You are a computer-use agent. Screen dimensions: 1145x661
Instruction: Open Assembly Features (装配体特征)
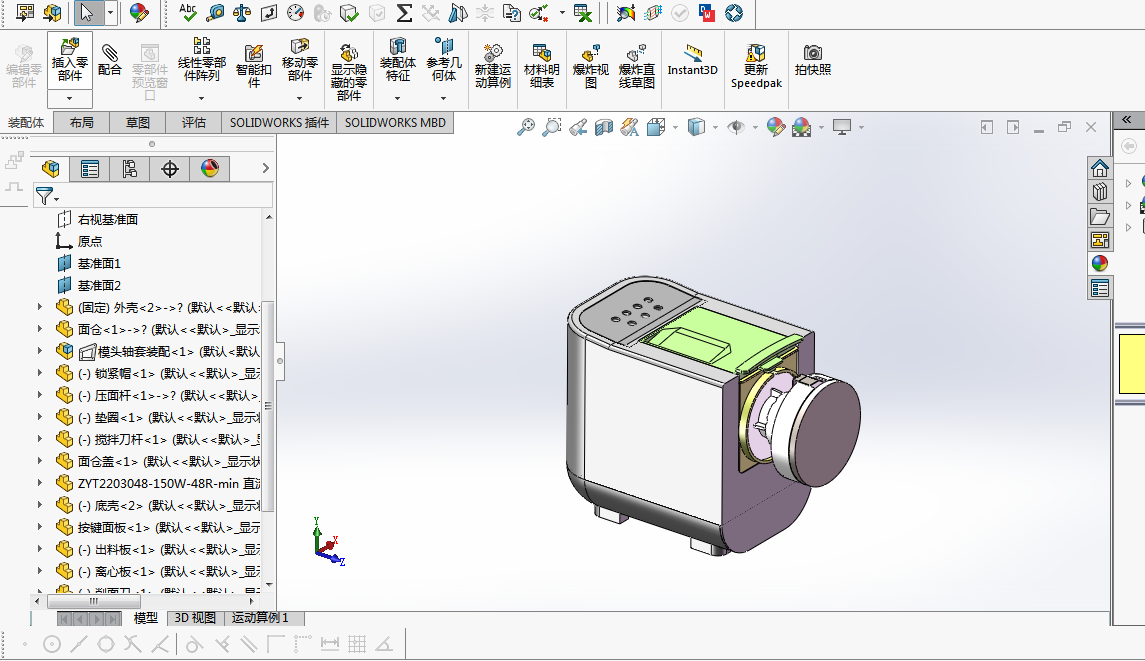tap(397, 60)
